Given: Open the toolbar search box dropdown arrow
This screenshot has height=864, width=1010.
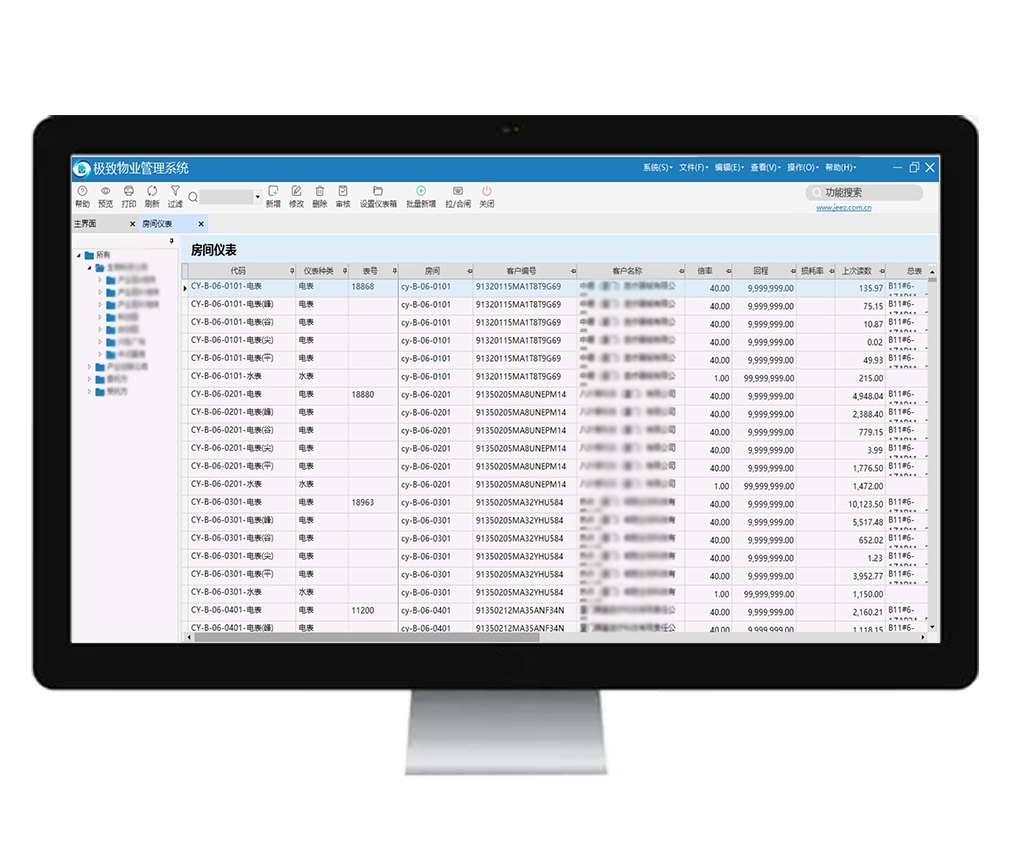Looking at the screenshot, I should click(x=258, y=197).
